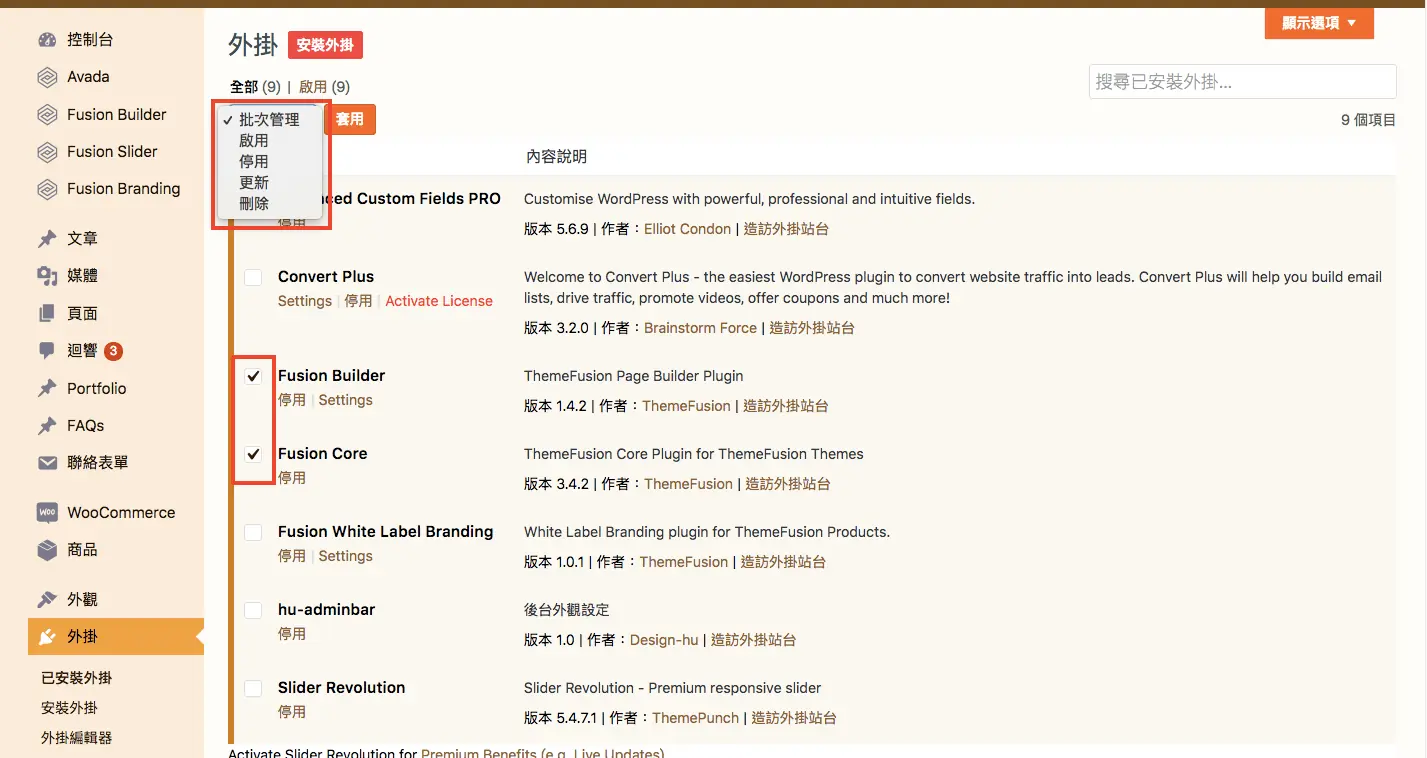This screenshot has width=1427, height=758.
Task: Click the 外掛 plug icon
Action: pos(47,637)
